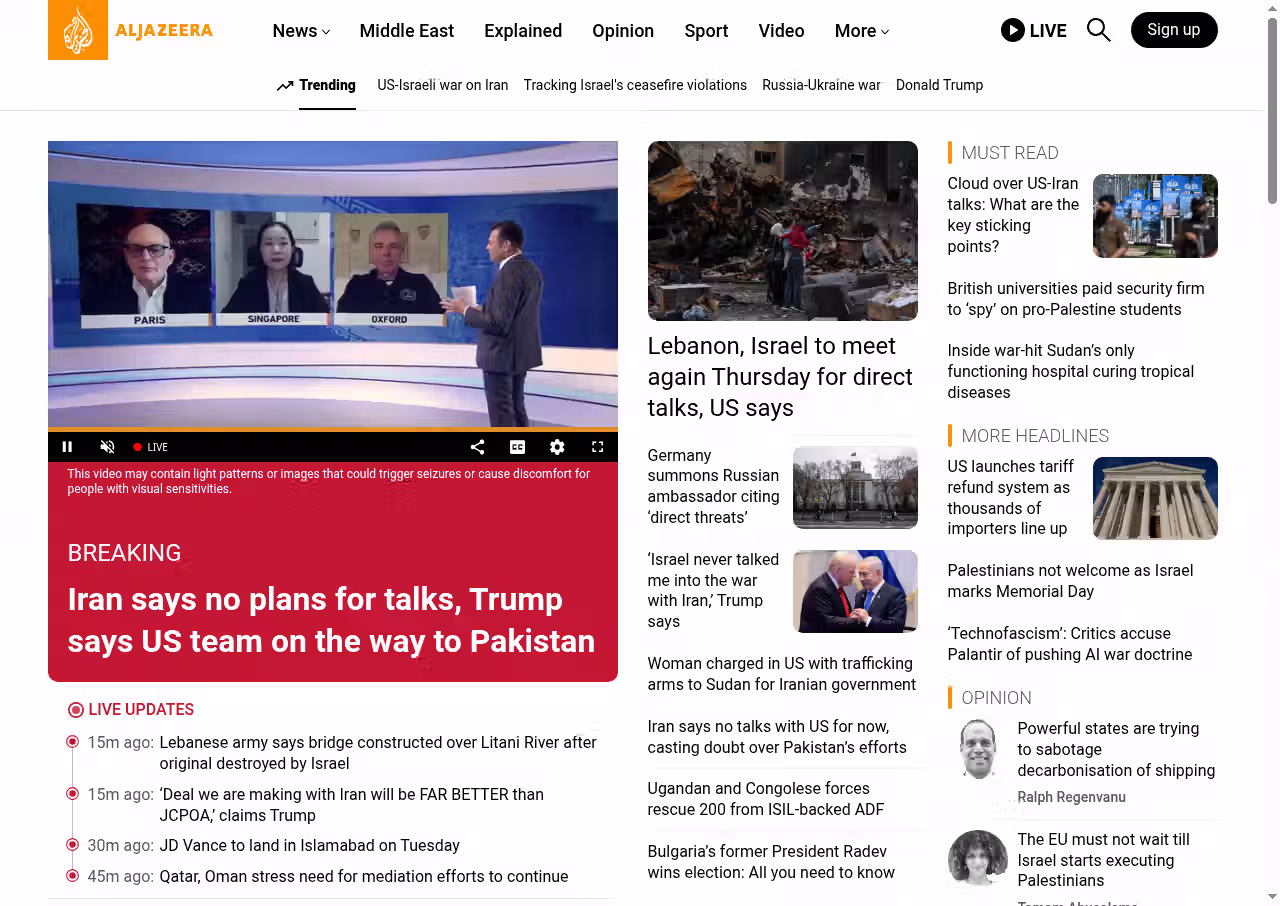Toggle closed captions on video
This screenshot has width=1280, height=906.
click(x=517, y=447)
